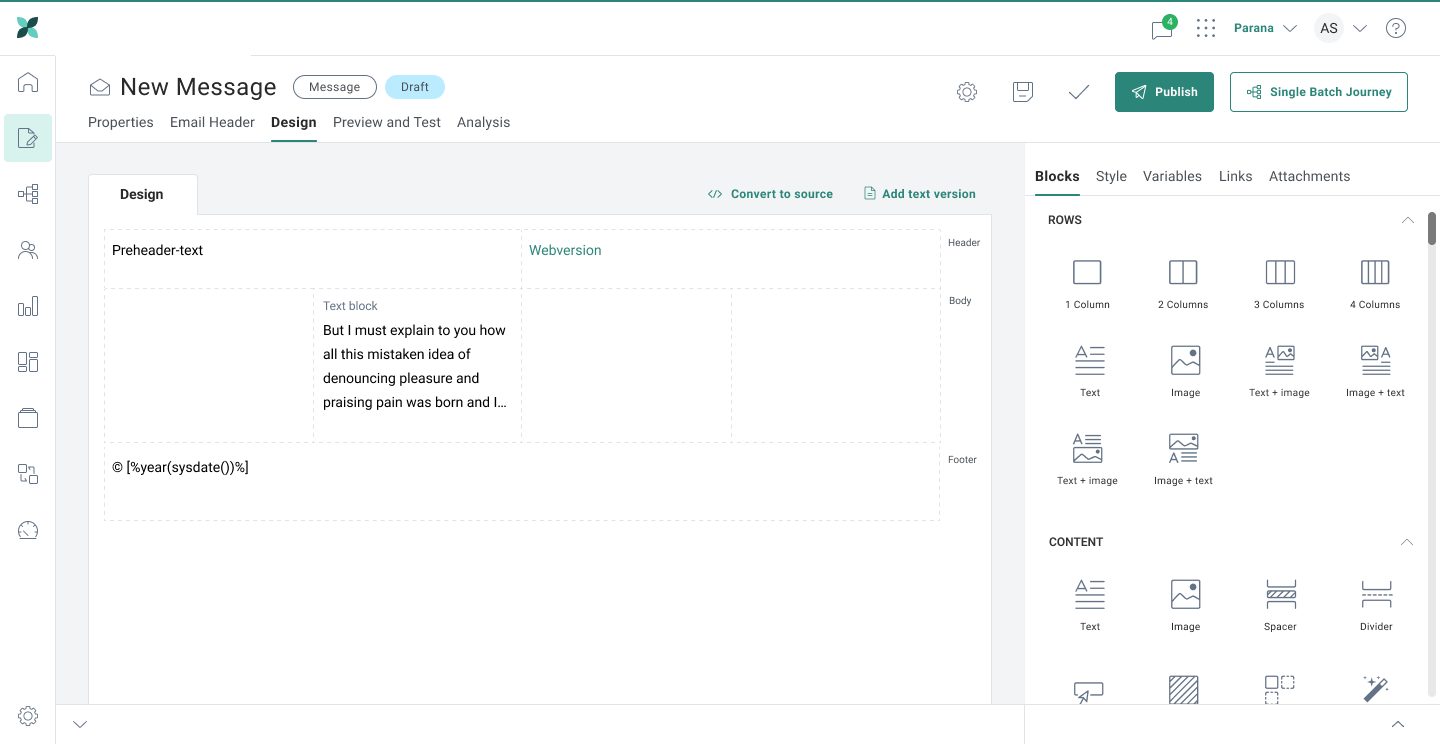Select the 3 Columns row block
The image size is (1440, 744).
tap(1279, 284)
